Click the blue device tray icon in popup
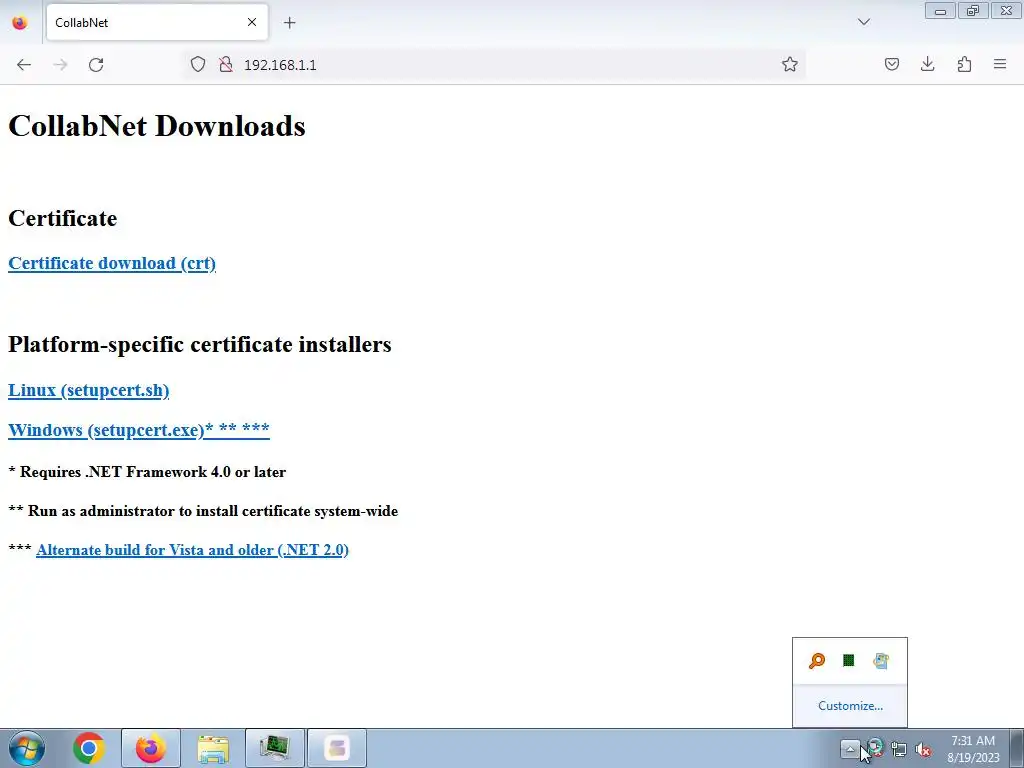Screen dimensions: 1024x768 tap(880, 661)
